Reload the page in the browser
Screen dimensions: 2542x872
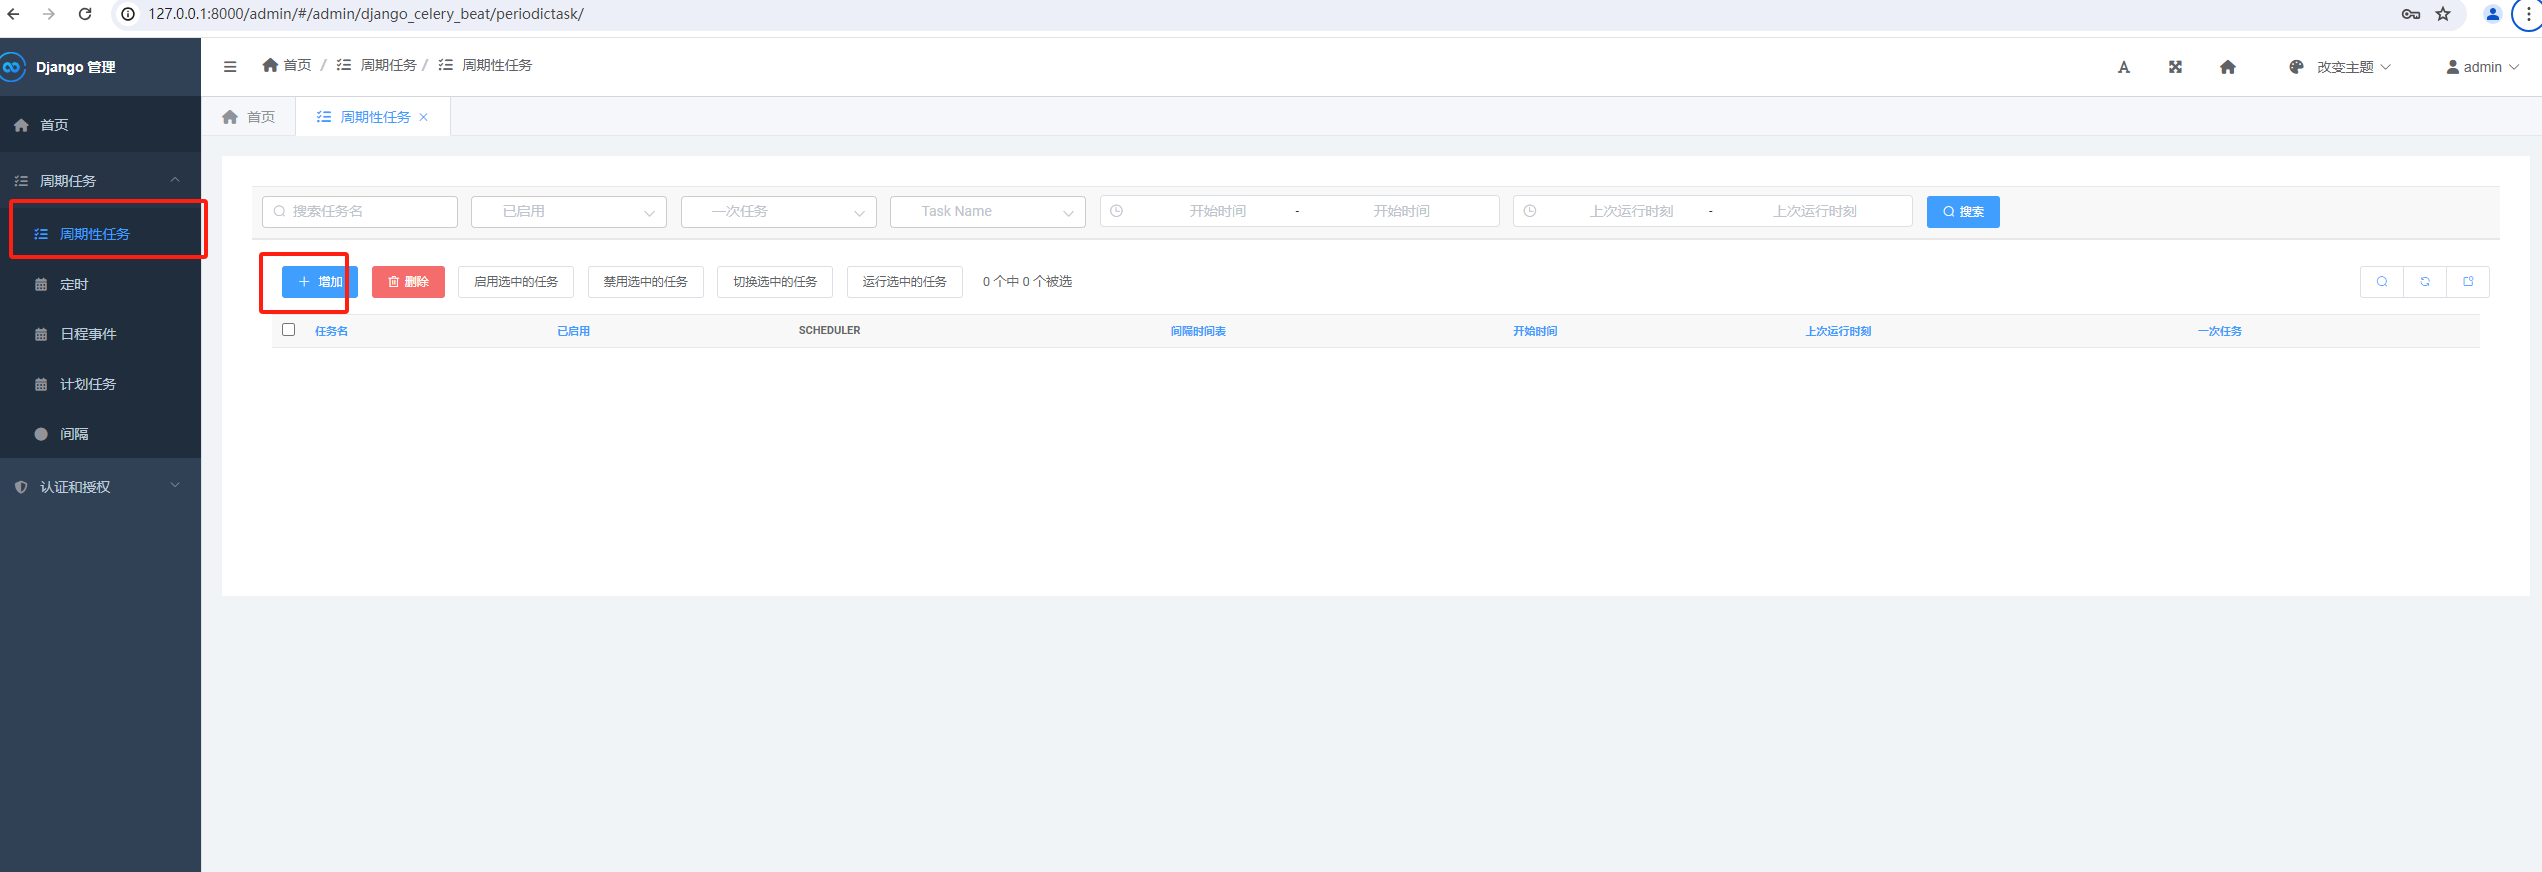click(x=85, y=14)
